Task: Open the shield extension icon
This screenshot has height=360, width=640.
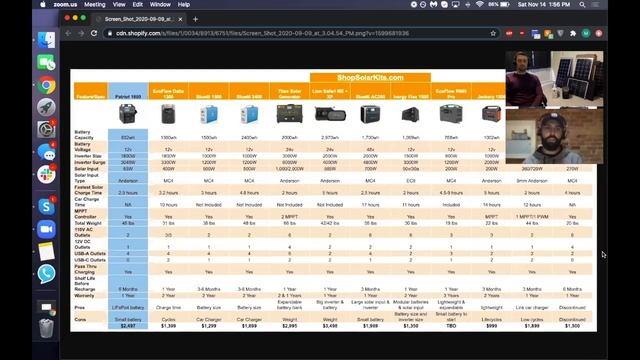Action: (561, 33)
